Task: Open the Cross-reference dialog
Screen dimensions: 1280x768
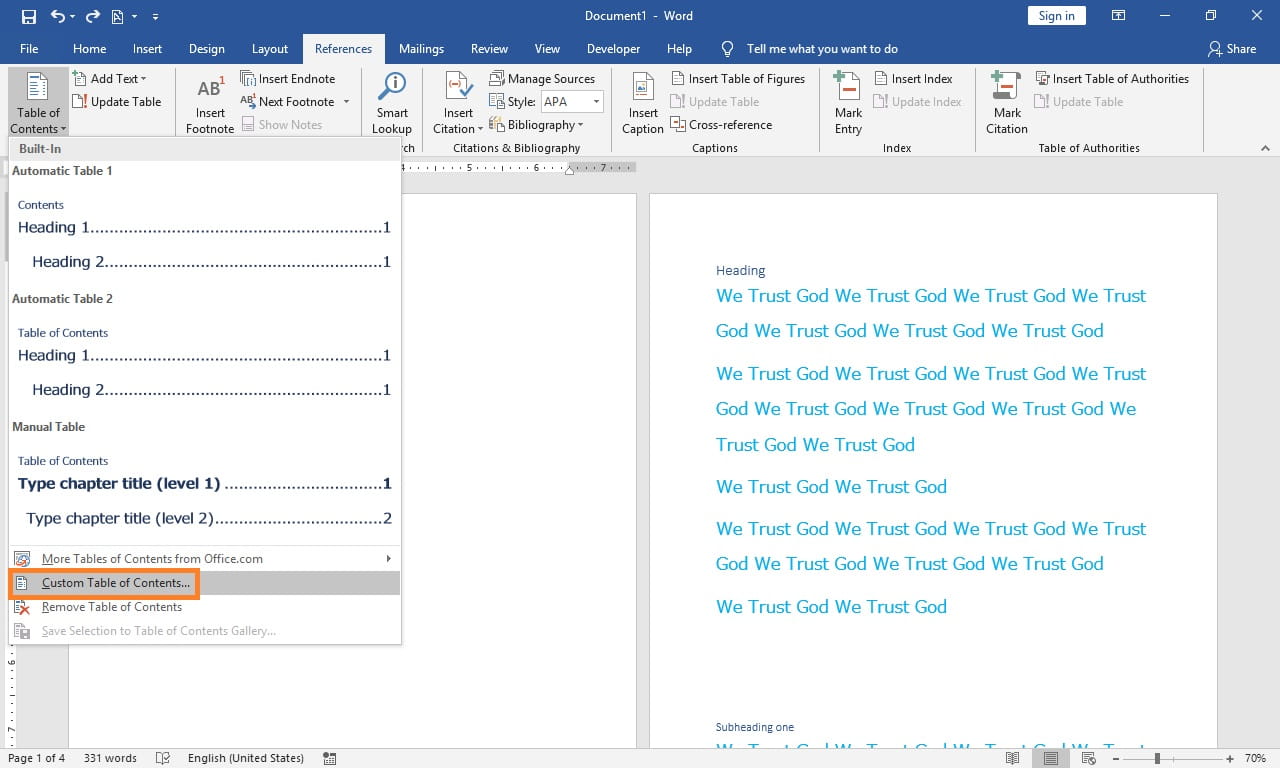Action: [722, 124]
